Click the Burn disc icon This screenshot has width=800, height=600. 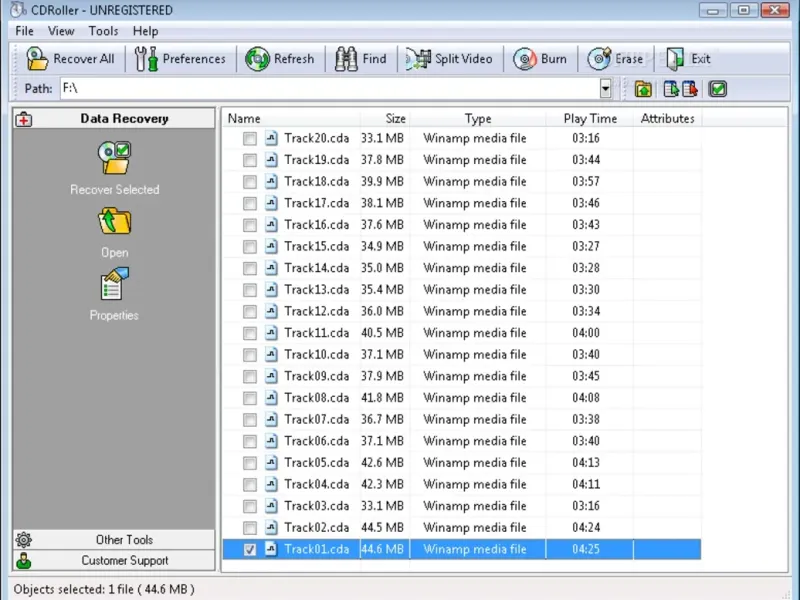click(x=524, y=59)
